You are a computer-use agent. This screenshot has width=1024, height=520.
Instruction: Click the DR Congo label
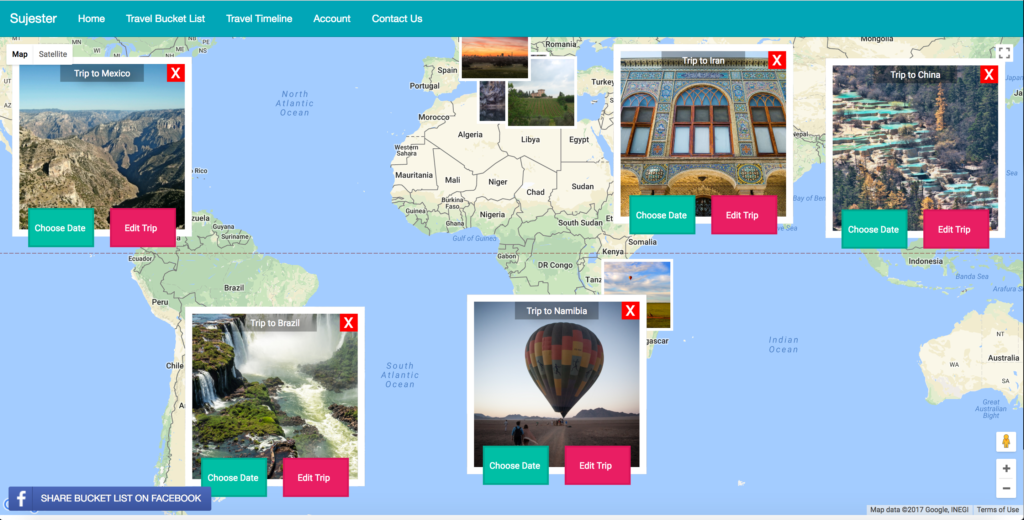pos(555,265)
